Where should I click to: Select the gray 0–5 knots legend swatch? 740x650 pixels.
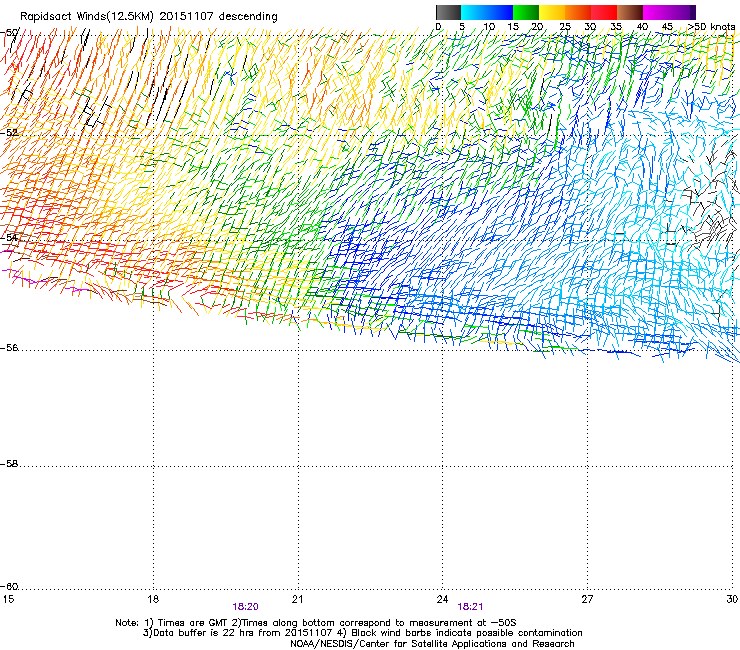click(x=448, y=12)
